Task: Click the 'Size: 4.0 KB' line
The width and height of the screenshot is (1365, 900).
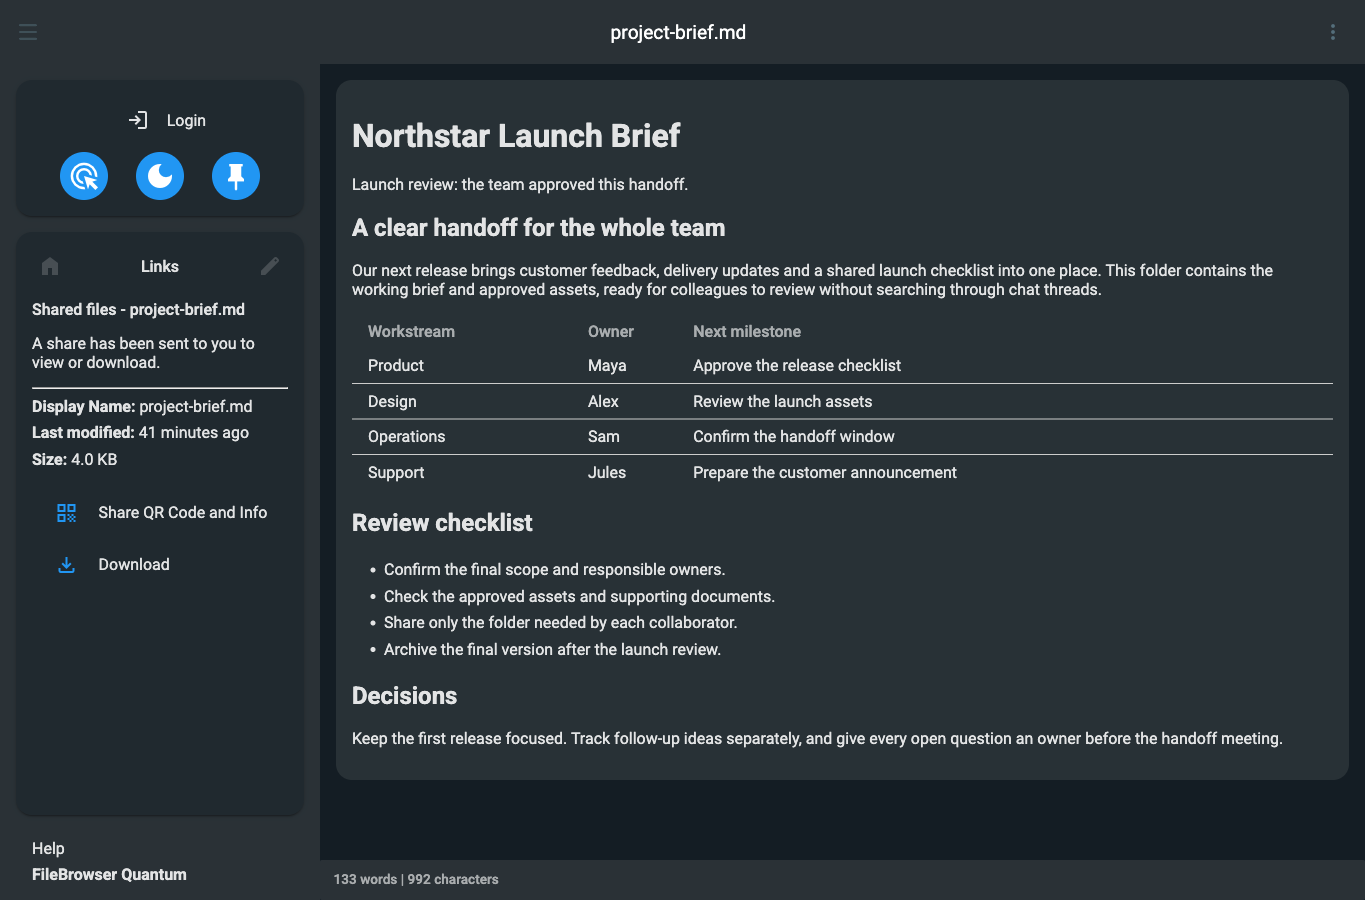Action: pos(75,459)
